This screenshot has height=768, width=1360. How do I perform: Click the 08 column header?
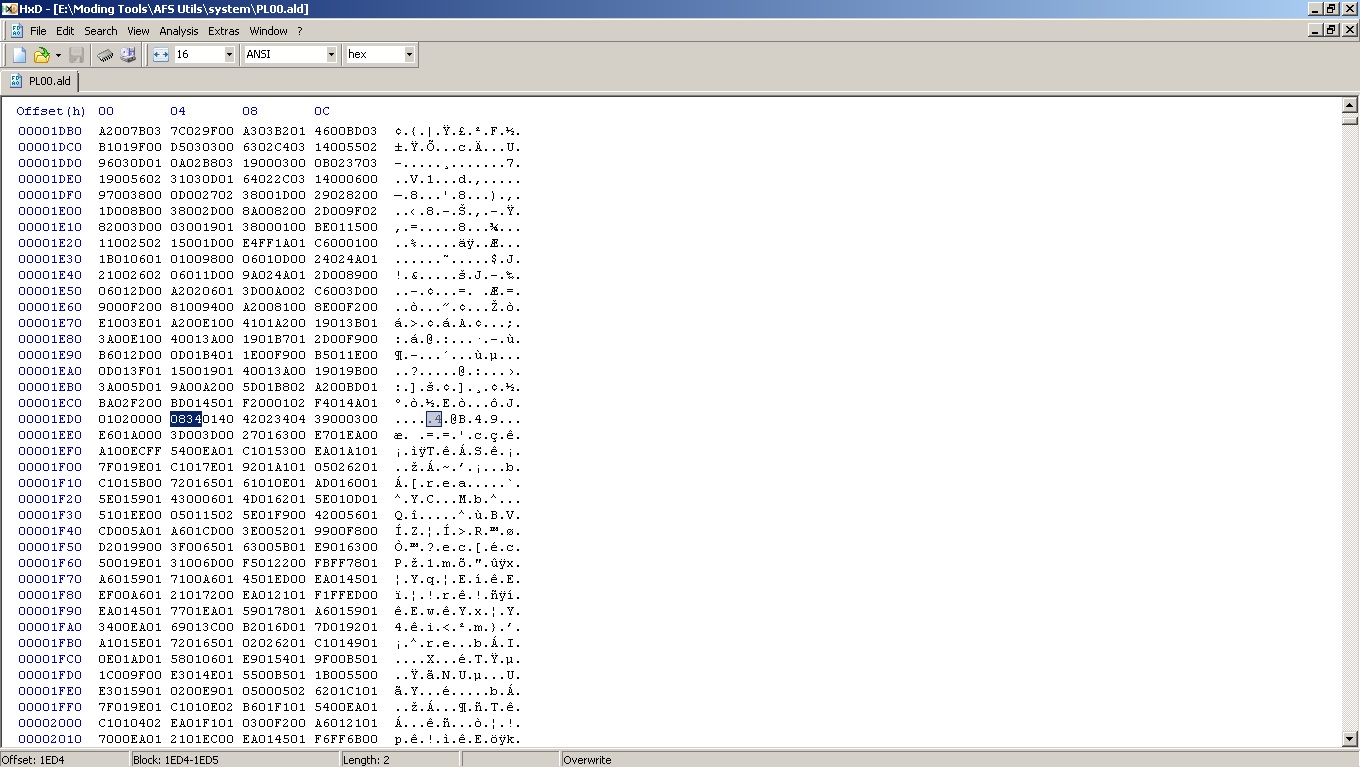click(x=250, y=111)
